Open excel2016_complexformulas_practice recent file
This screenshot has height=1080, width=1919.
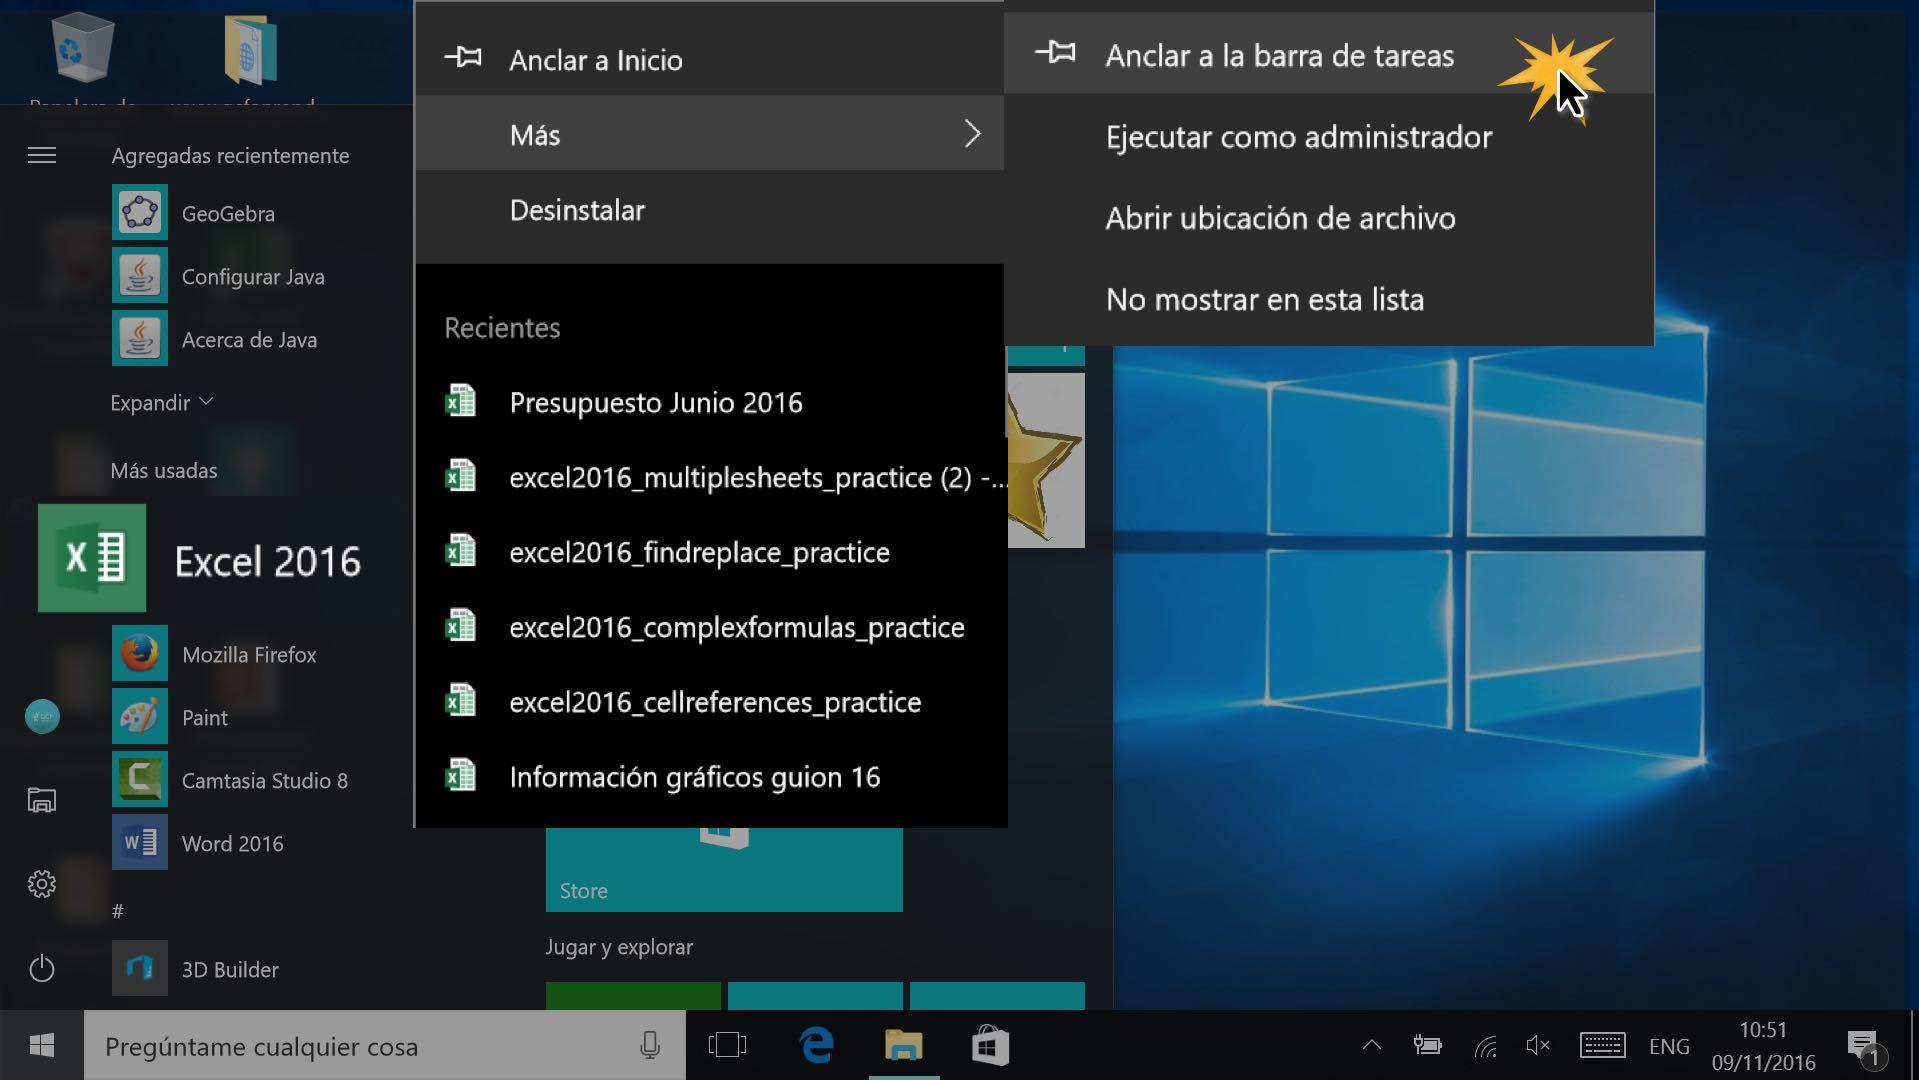[x=711, y=627]
